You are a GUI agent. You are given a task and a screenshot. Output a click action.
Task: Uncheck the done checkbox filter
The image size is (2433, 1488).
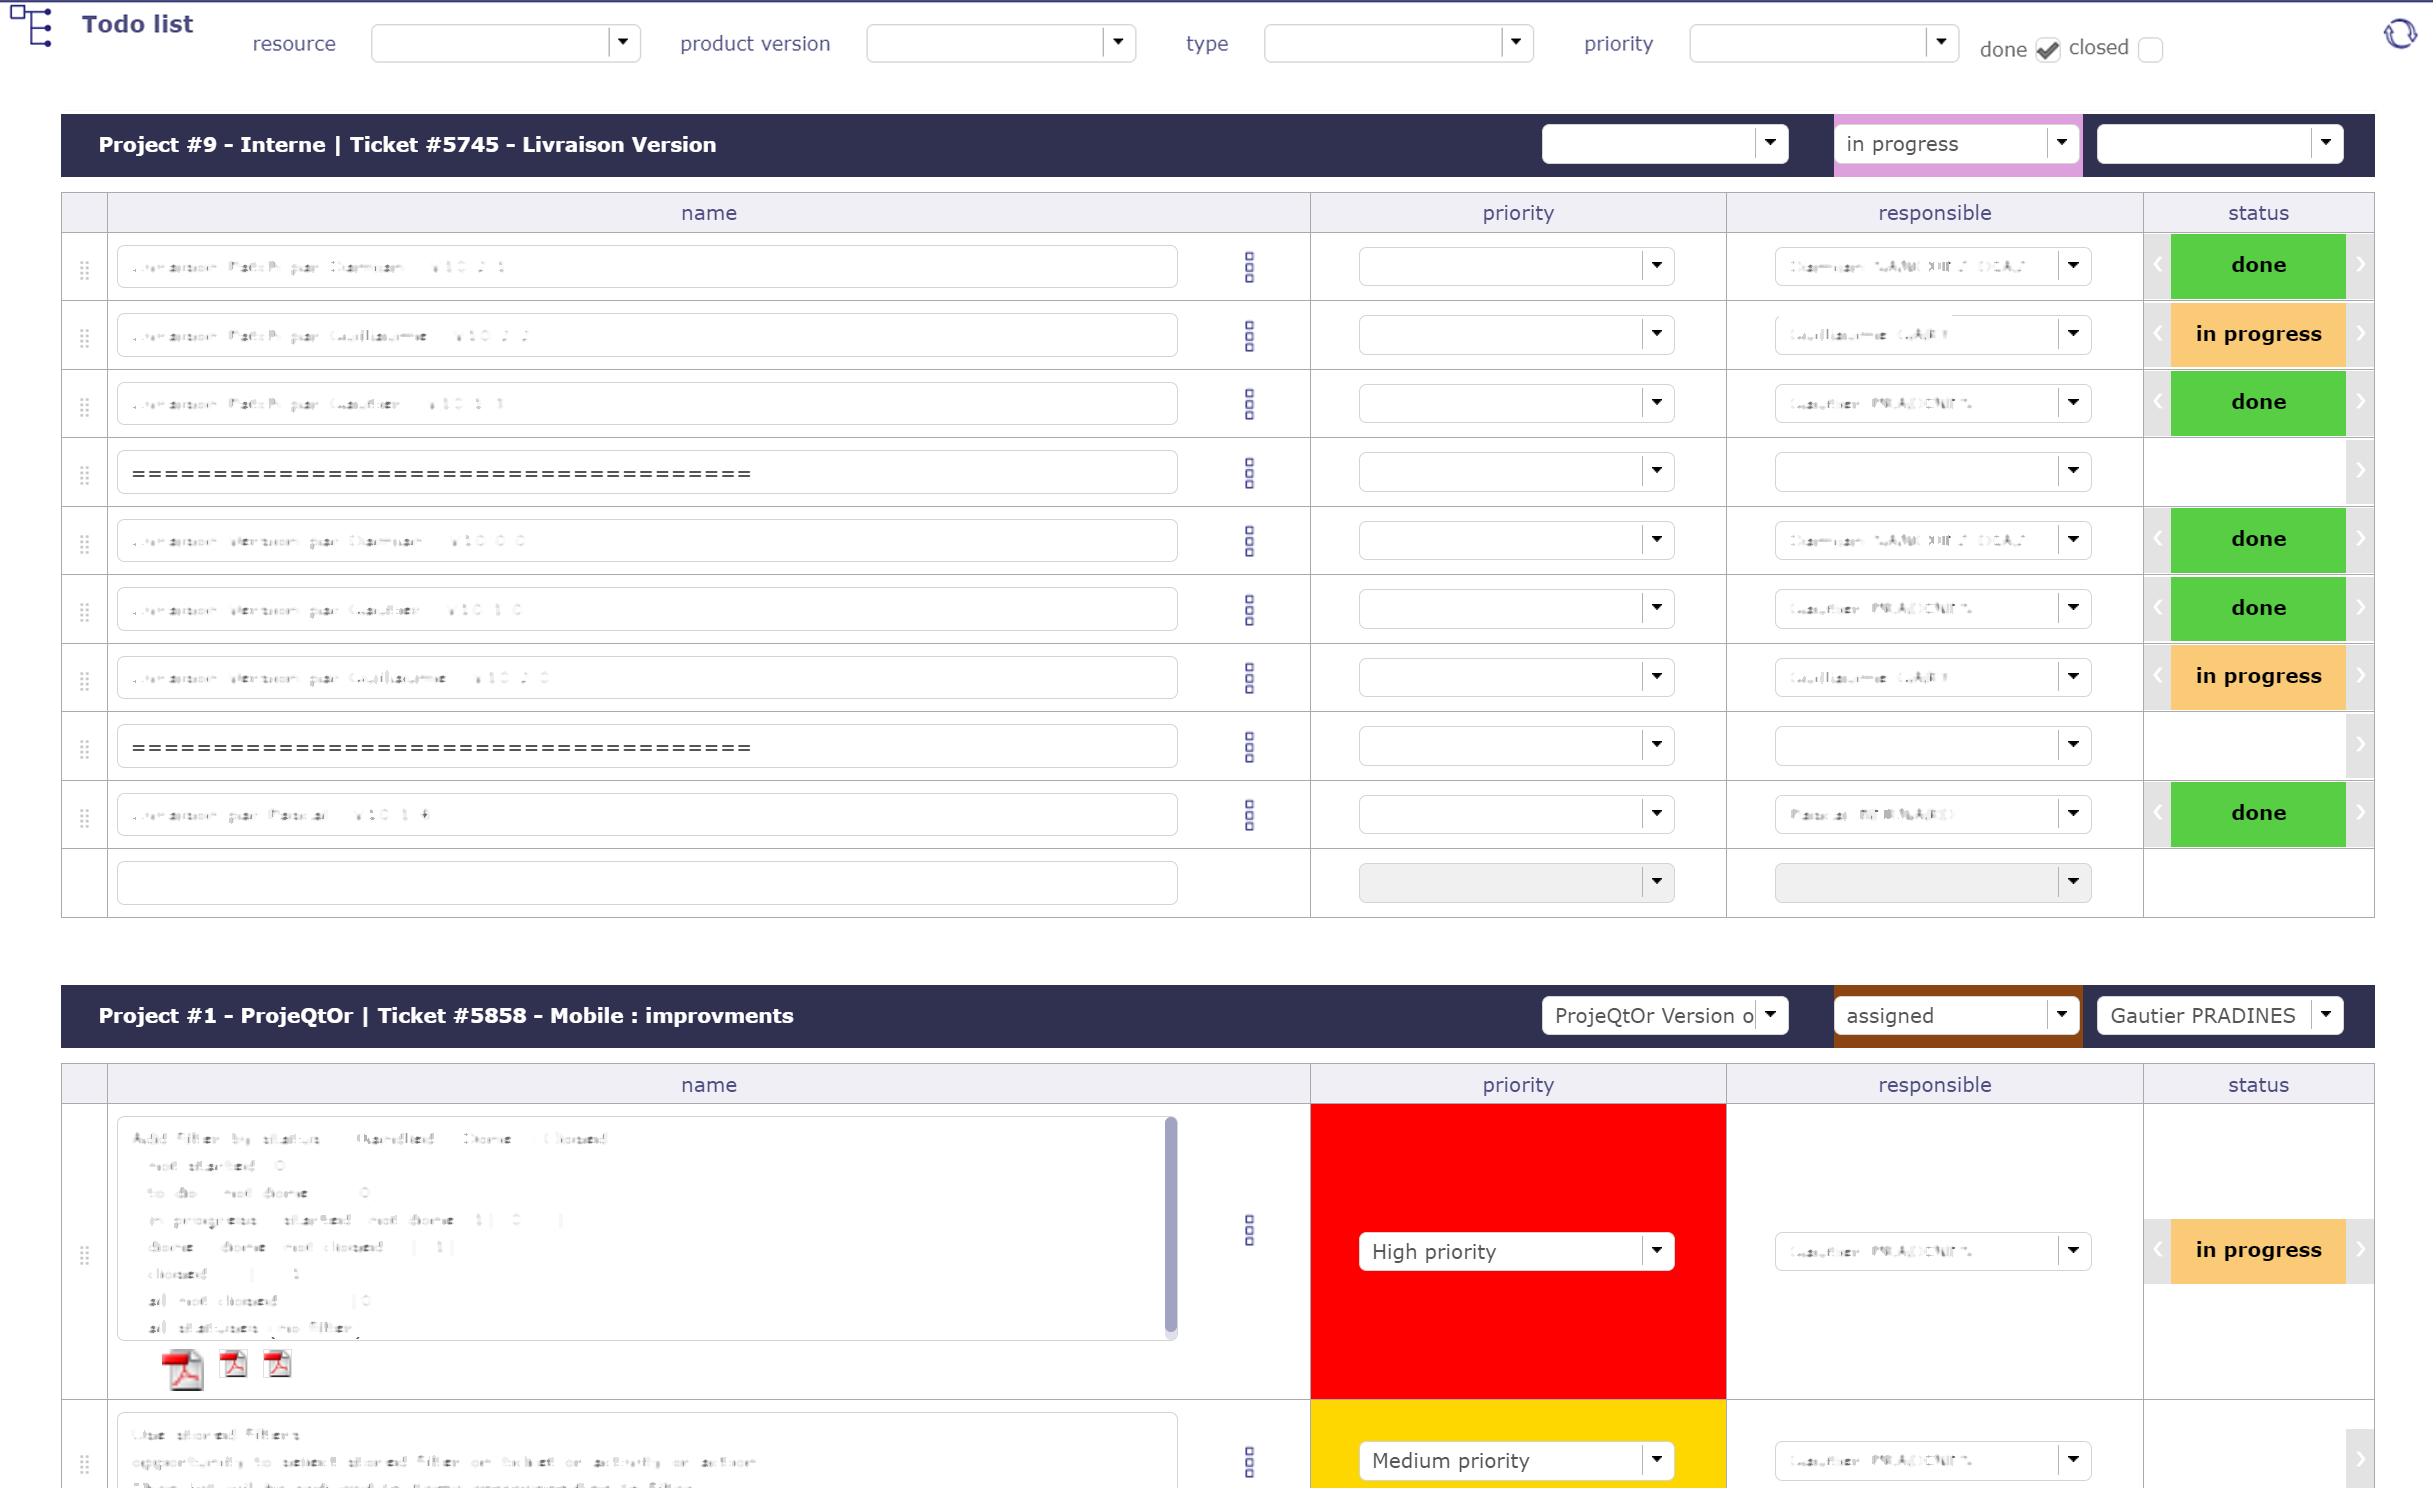coord(2048,47)
